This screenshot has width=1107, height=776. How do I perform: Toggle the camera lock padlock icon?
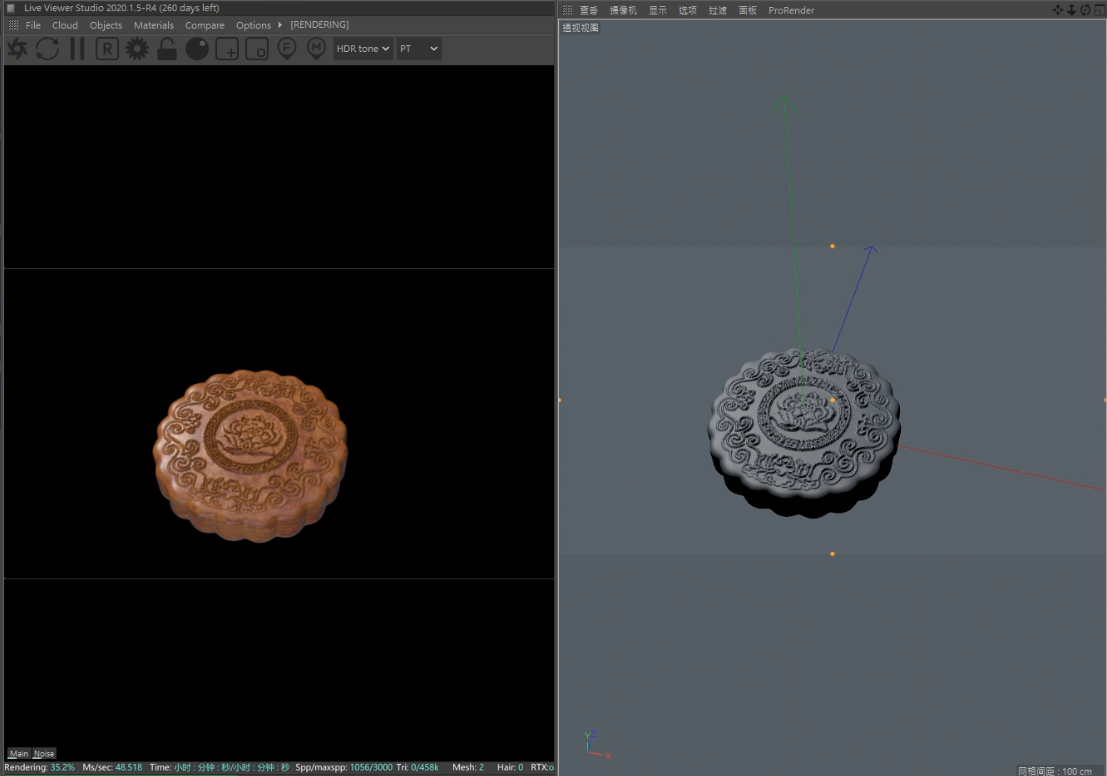167,49
